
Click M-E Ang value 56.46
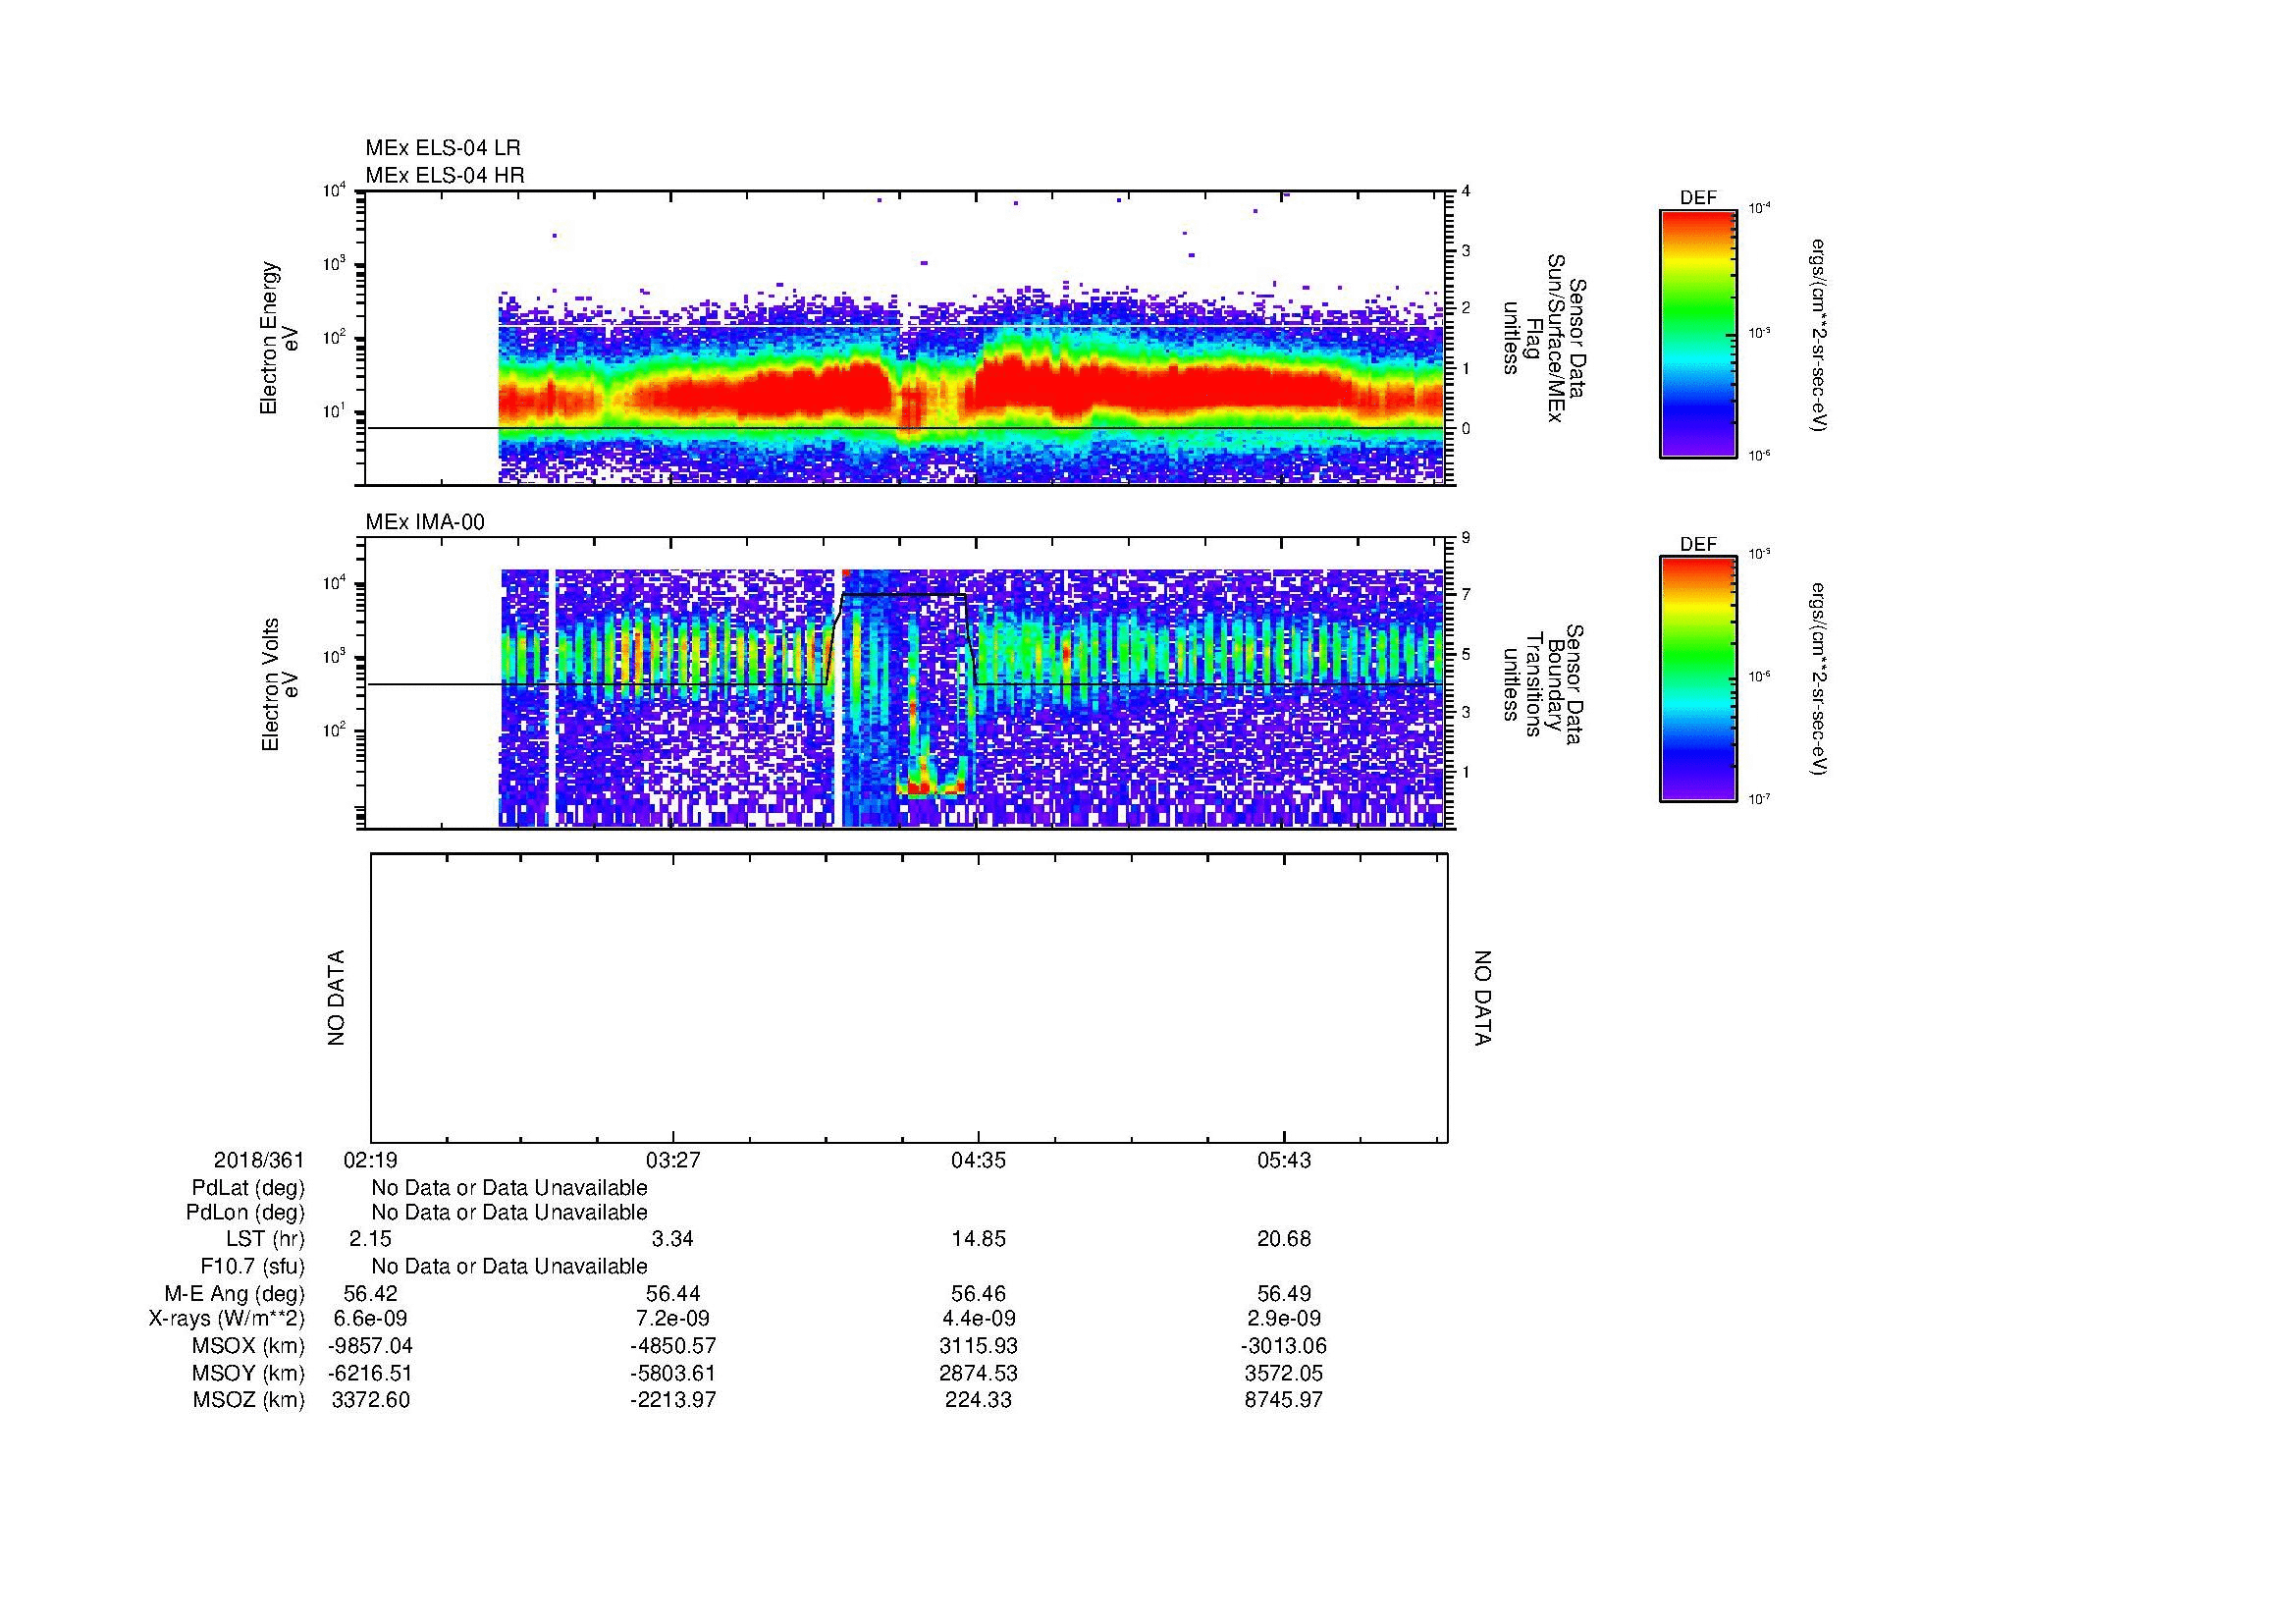click(979, 1294)
